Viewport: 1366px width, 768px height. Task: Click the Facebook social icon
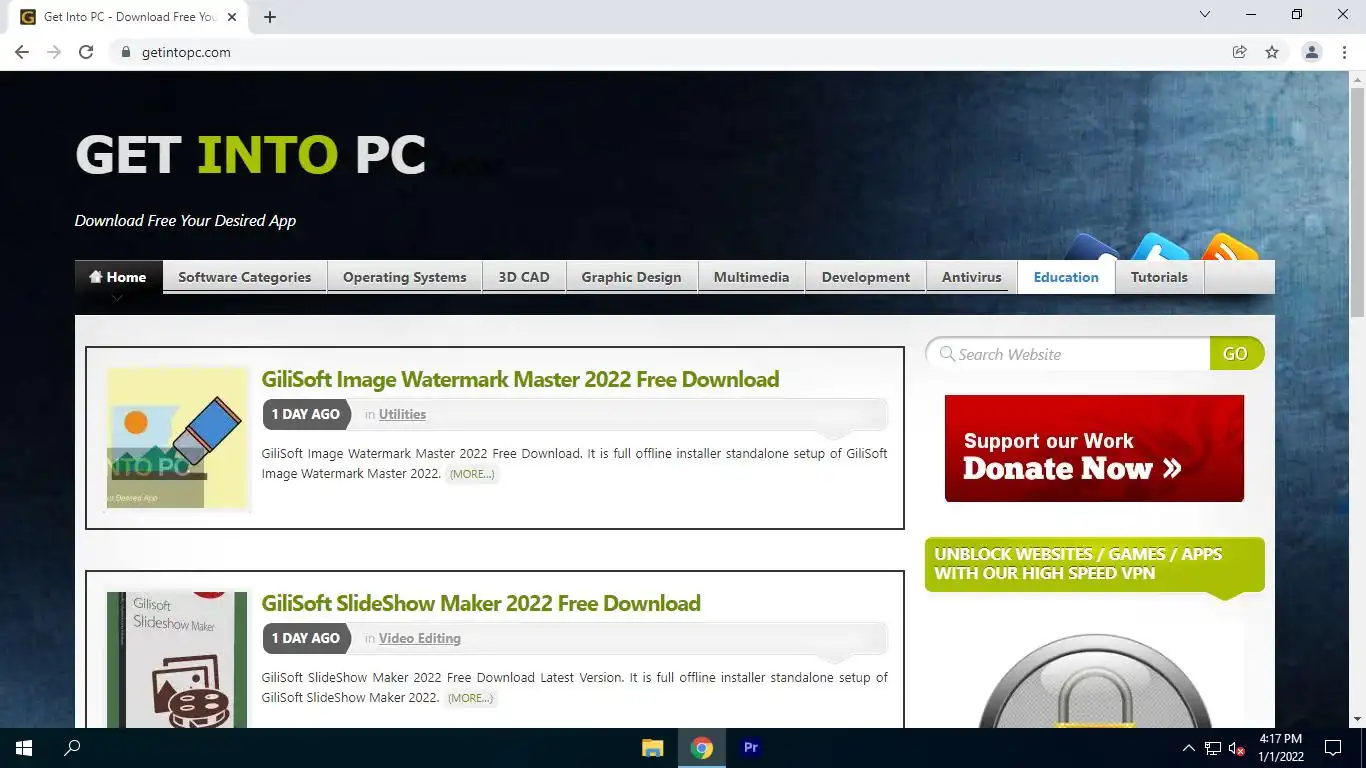(1093, 247)
